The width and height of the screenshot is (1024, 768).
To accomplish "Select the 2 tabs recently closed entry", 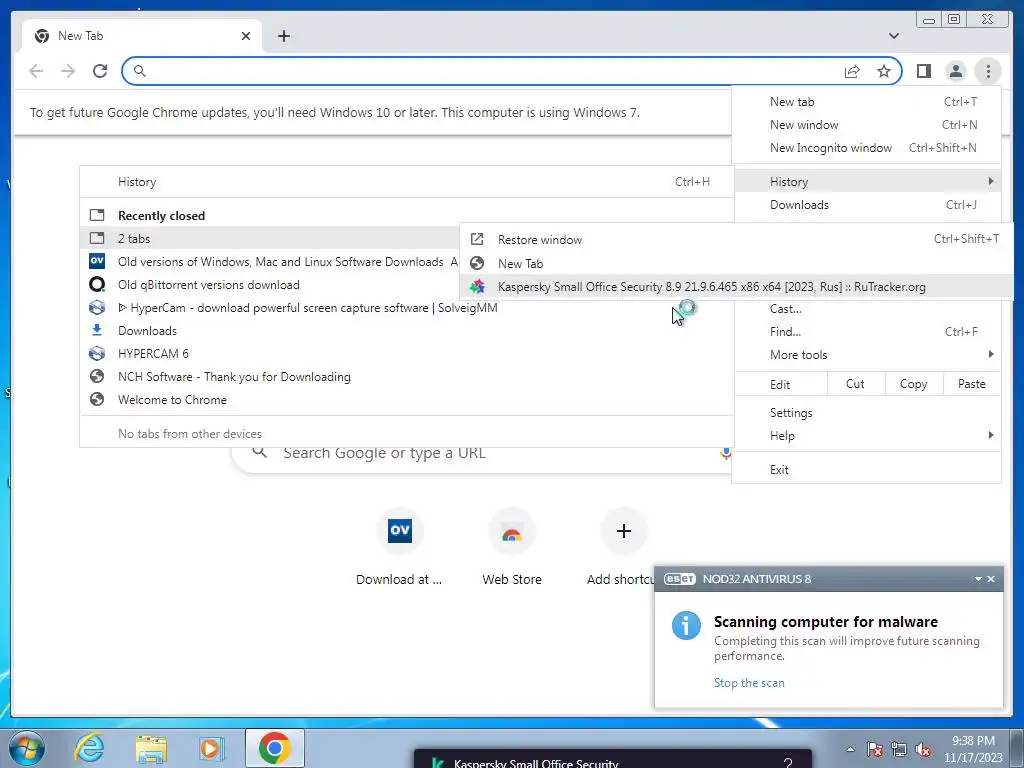I will 270,238.
